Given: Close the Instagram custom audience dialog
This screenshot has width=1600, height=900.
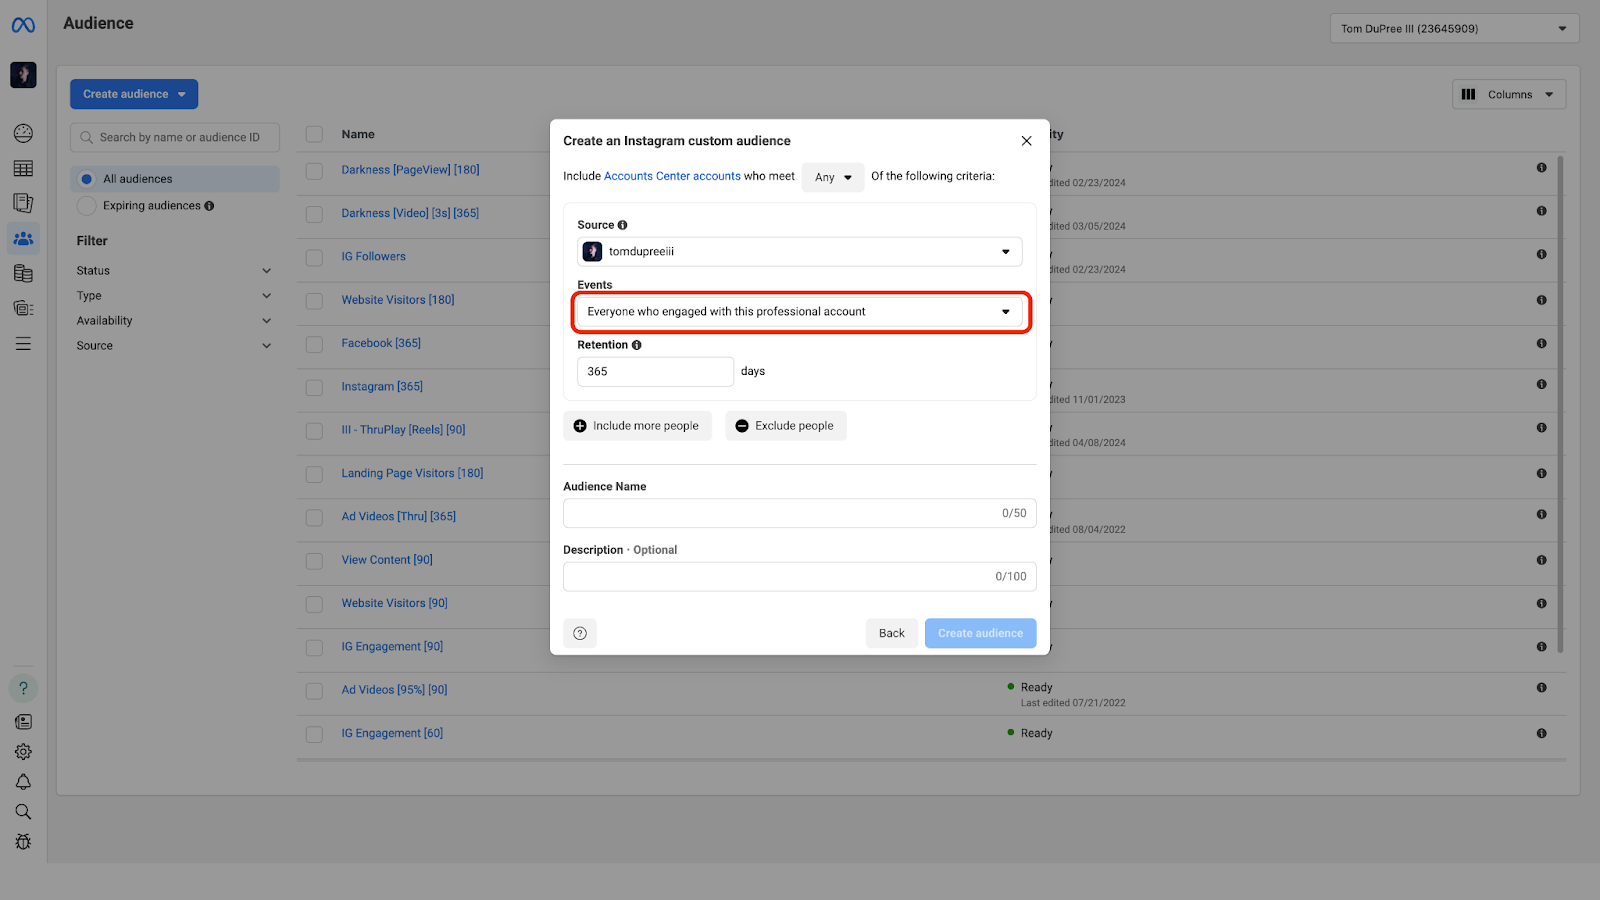Looking at the screenshot, I should (x=1026, y=141).
